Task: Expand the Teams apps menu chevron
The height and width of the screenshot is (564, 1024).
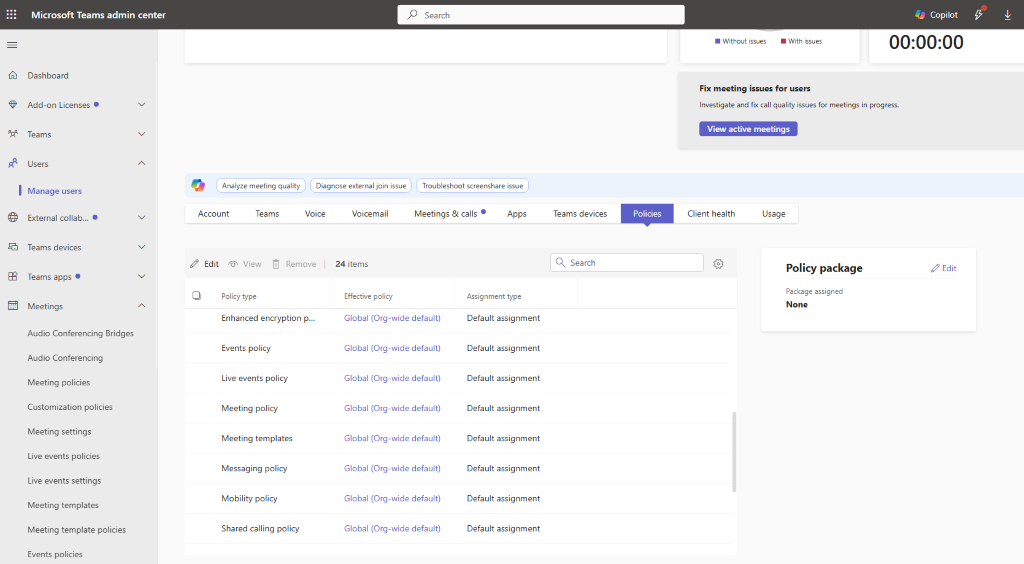Action: tap(142, 276)
